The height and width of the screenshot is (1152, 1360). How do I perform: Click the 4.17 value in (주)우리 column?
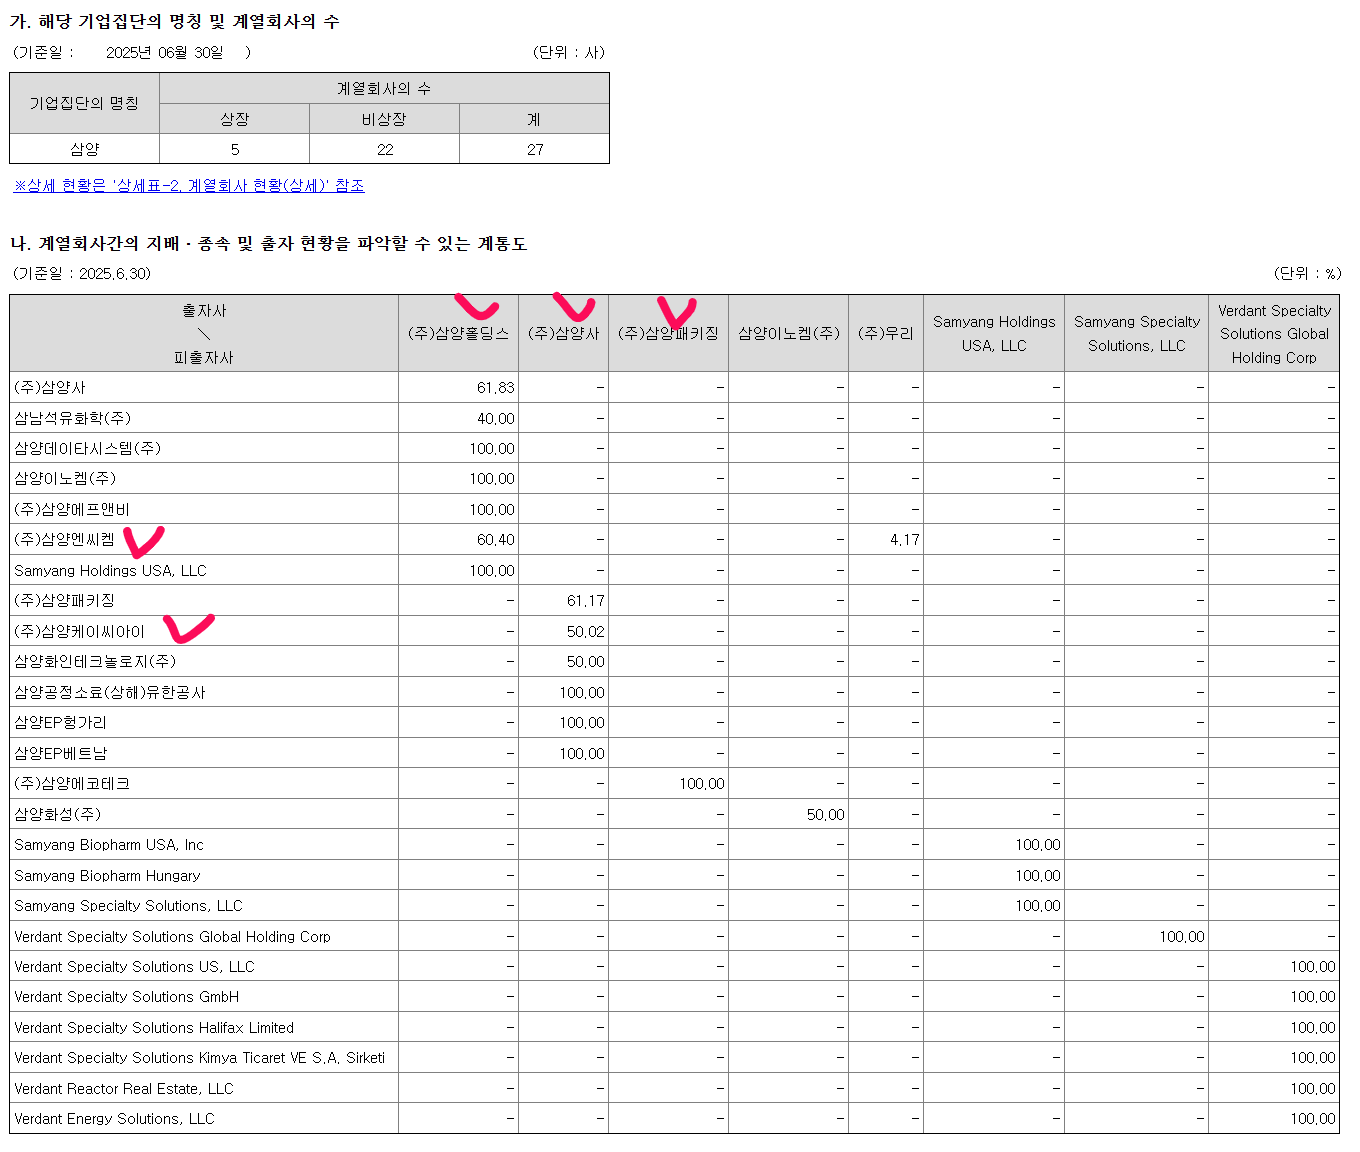(904, 539)
